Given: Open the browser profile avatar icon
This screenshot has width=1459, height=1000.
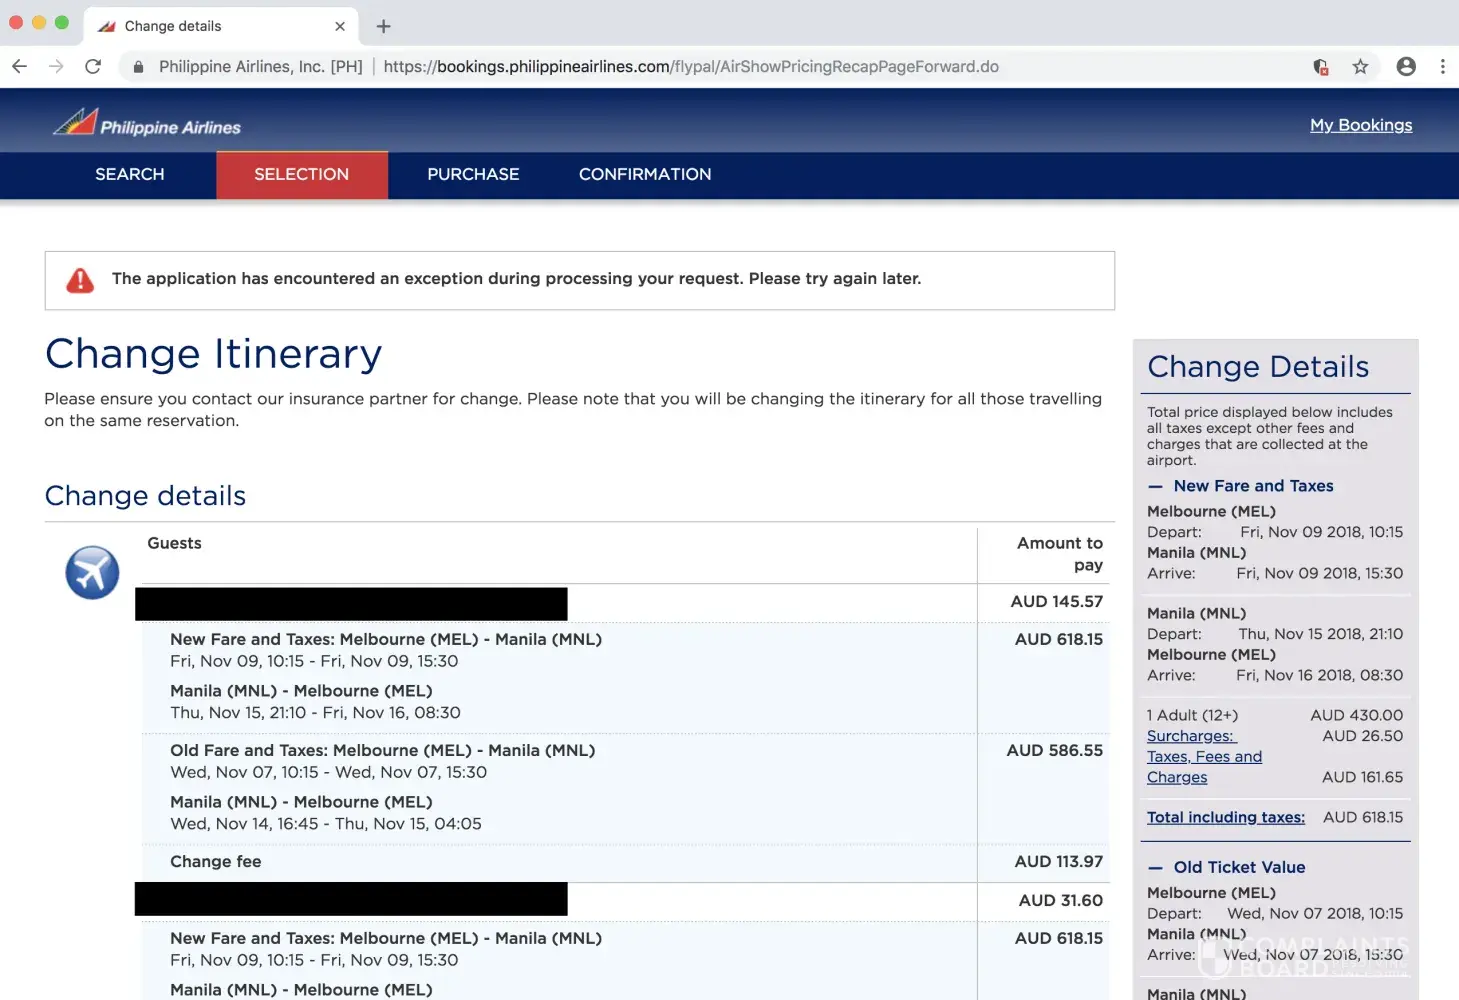Looking at the screenshot, I should point(1406,66).
